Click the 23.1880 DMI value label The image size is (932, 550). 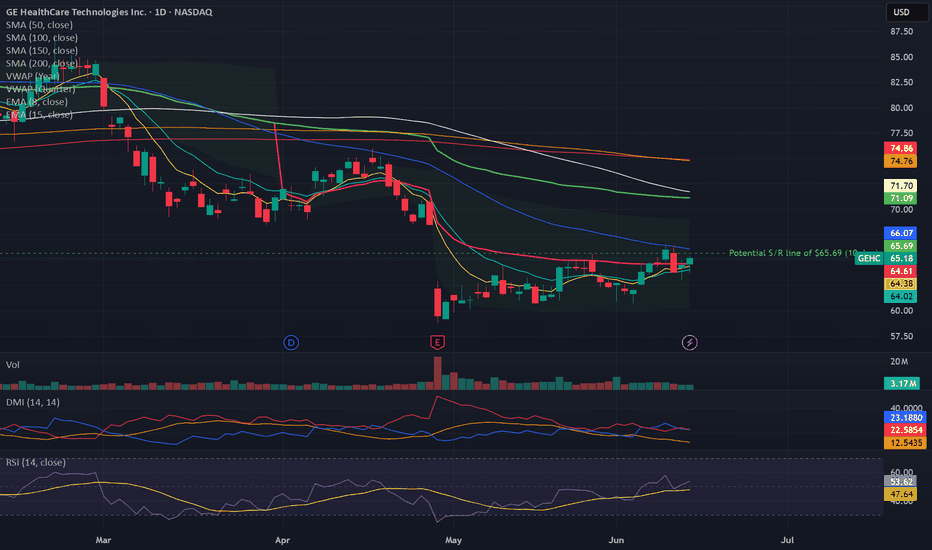coord(905,417)
